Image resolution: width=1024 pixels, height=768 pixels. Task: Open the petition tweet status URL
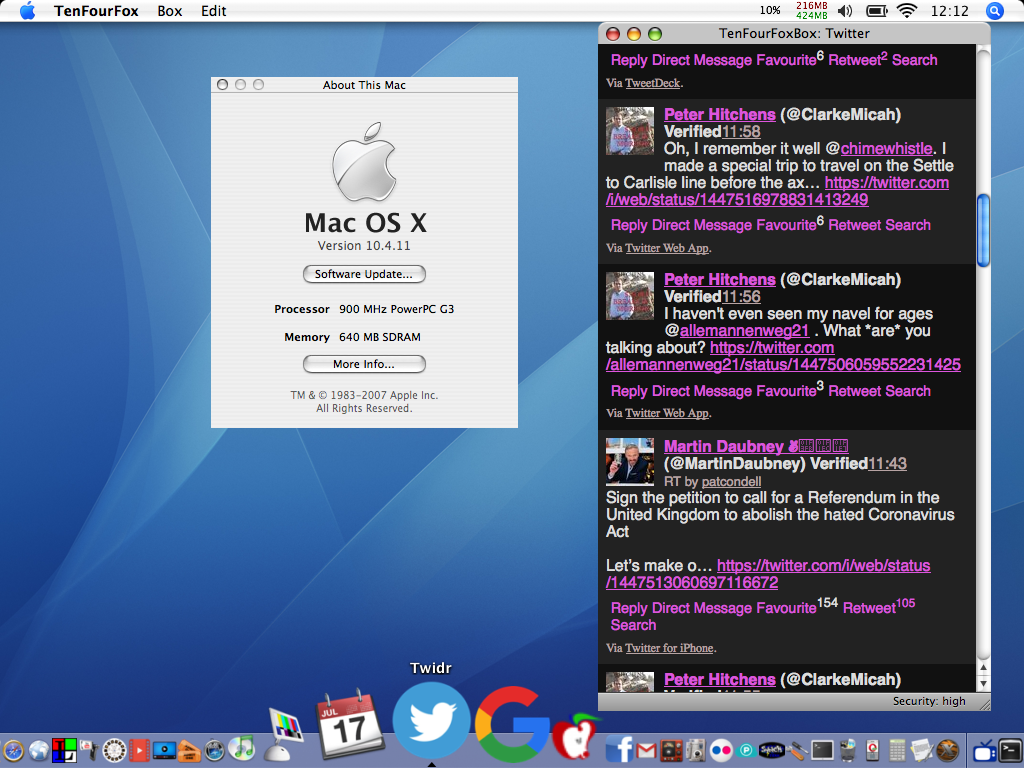coord(768,573)
